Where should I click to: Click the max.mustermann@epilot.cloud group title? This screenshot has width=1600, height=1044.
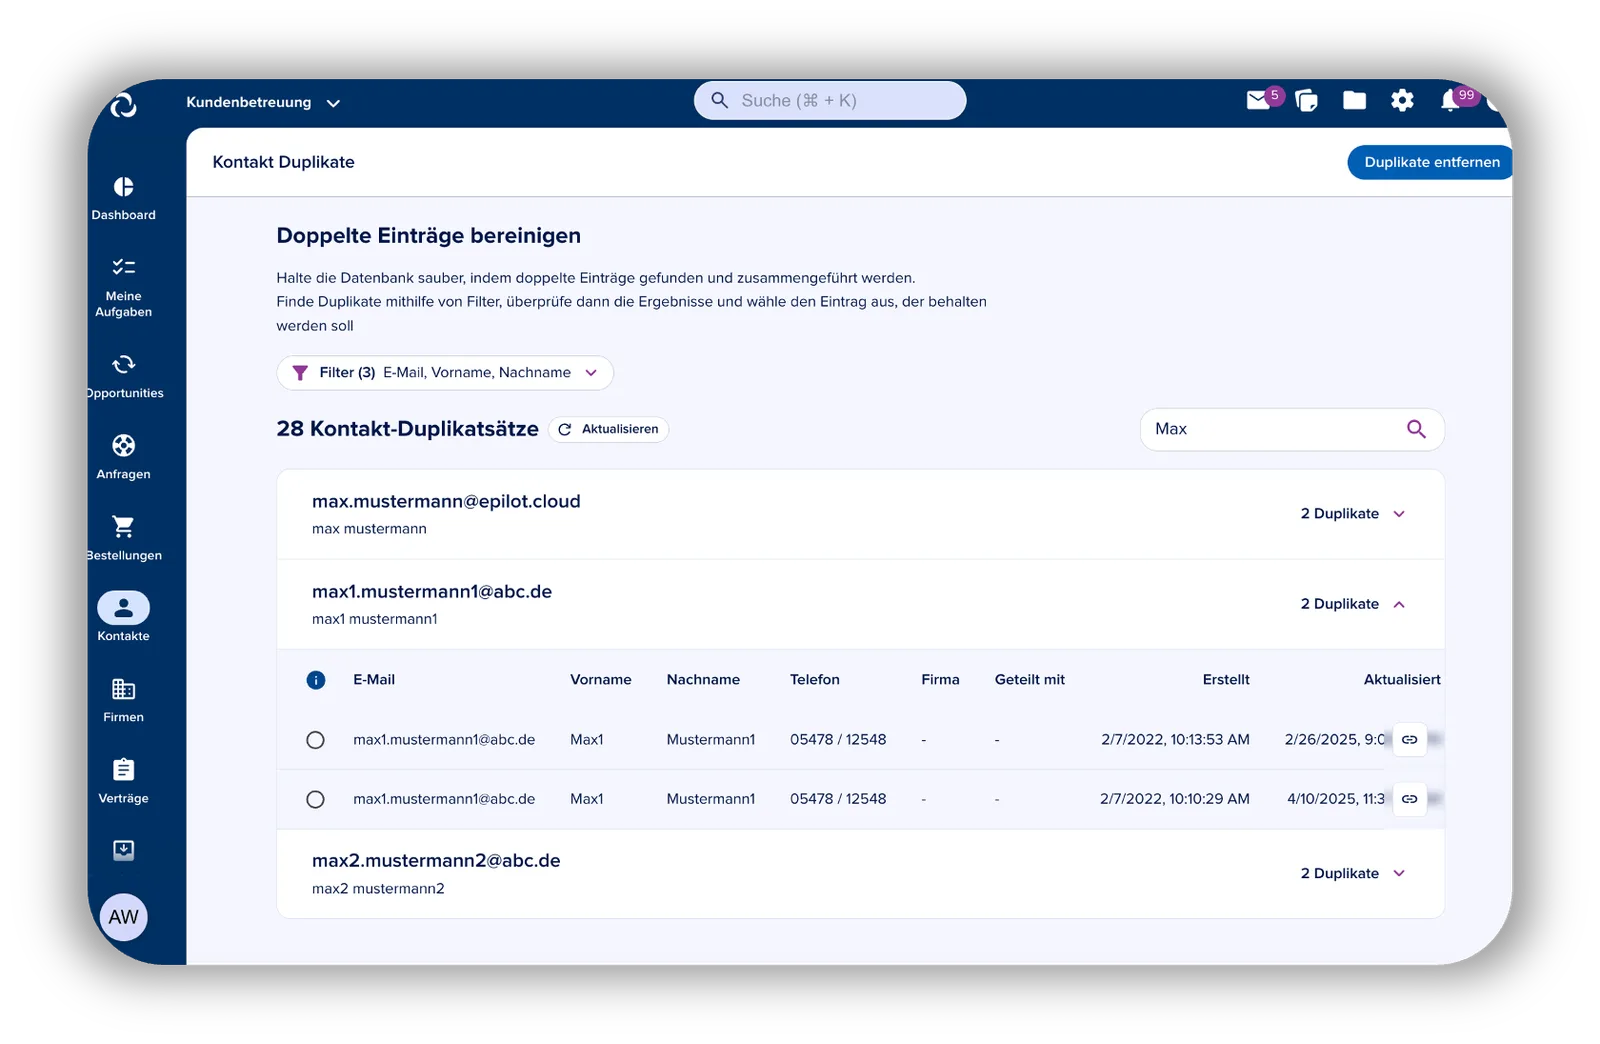(x=446, y=501)
